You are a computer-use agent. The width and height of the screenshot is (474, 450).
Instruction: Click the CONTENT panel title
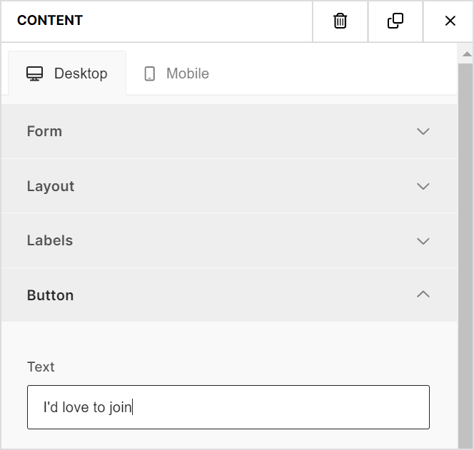50,21
